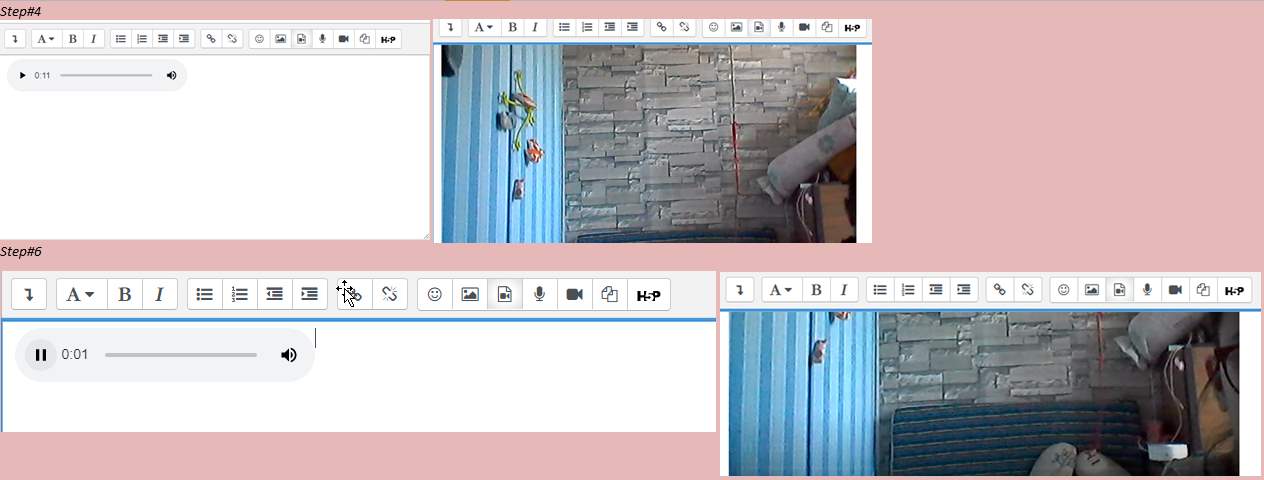
Task: Insert image in Step#6 audio editor
Action: click(x=470, y=294)
